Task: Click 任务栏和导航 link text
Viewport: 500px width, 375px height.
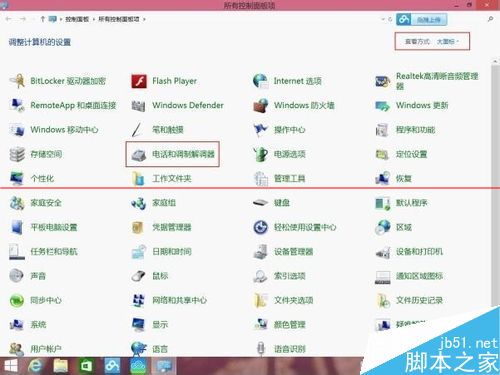Action: (x=54, y=252)
